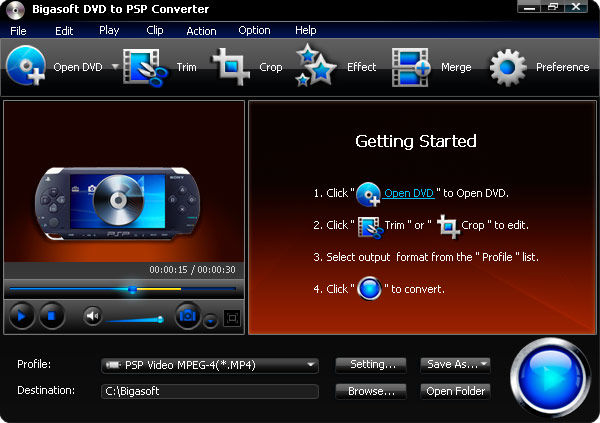600x423 pixels.
Task: Click the preview seek bar handle
Action: click(132, 289)
